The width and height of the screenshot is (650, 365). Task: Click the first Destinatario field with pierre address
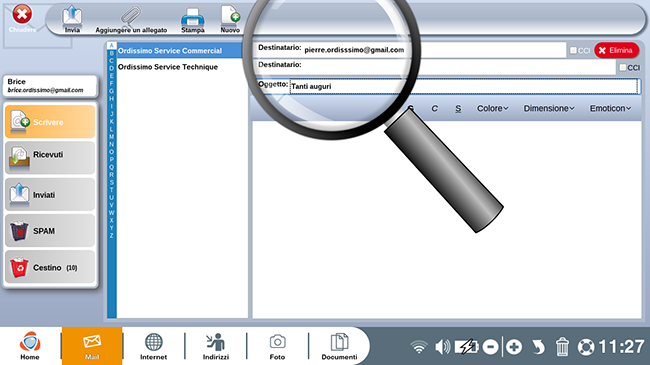(x=434, y=50)
